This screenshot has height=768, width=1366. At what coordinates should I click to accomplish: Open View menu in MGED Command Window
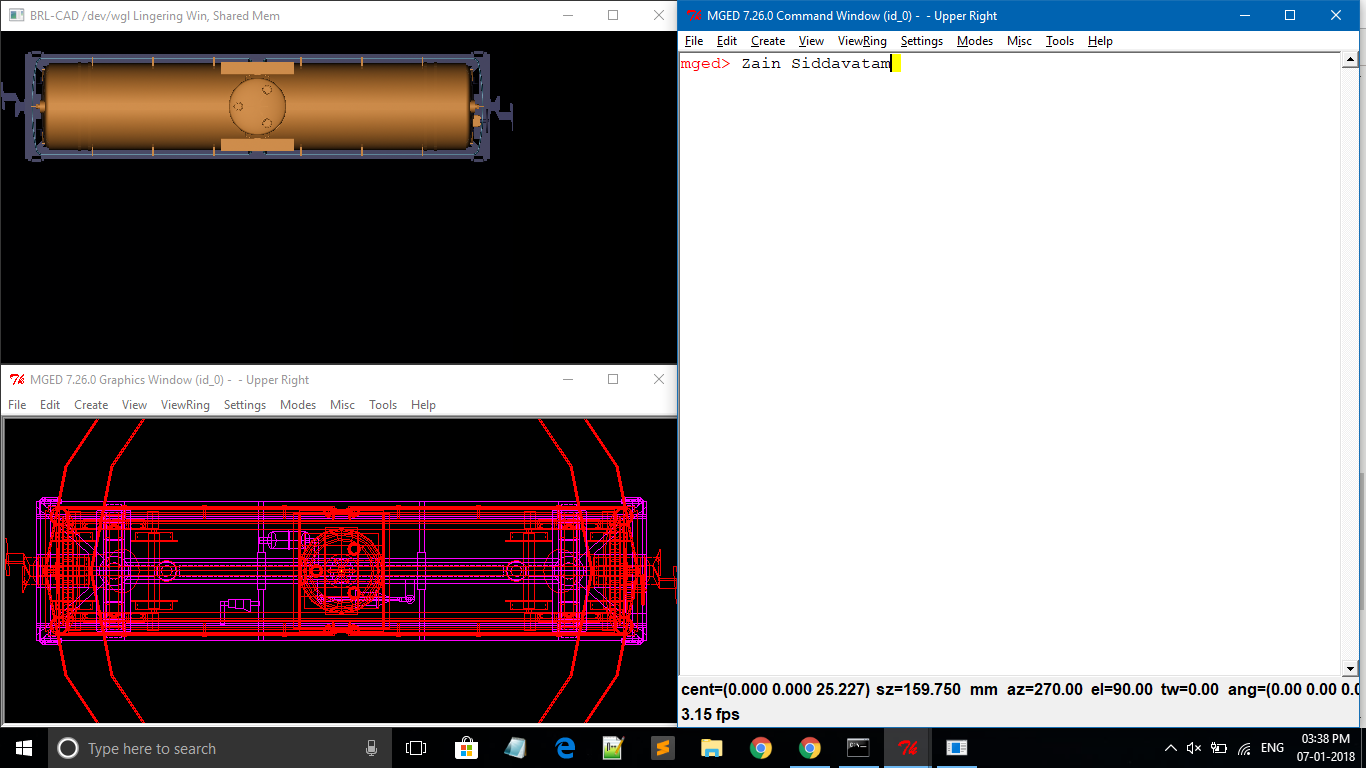tap(811, 41)
